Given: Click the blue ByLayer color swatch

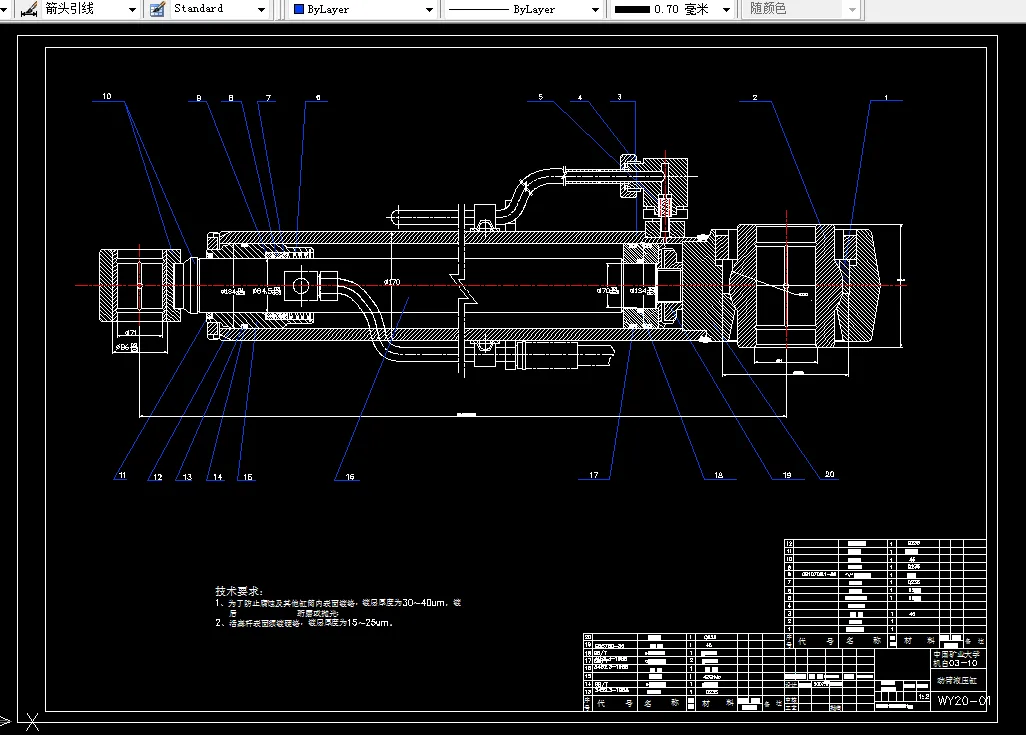Looking at the screenshot, I should (299, 9).
